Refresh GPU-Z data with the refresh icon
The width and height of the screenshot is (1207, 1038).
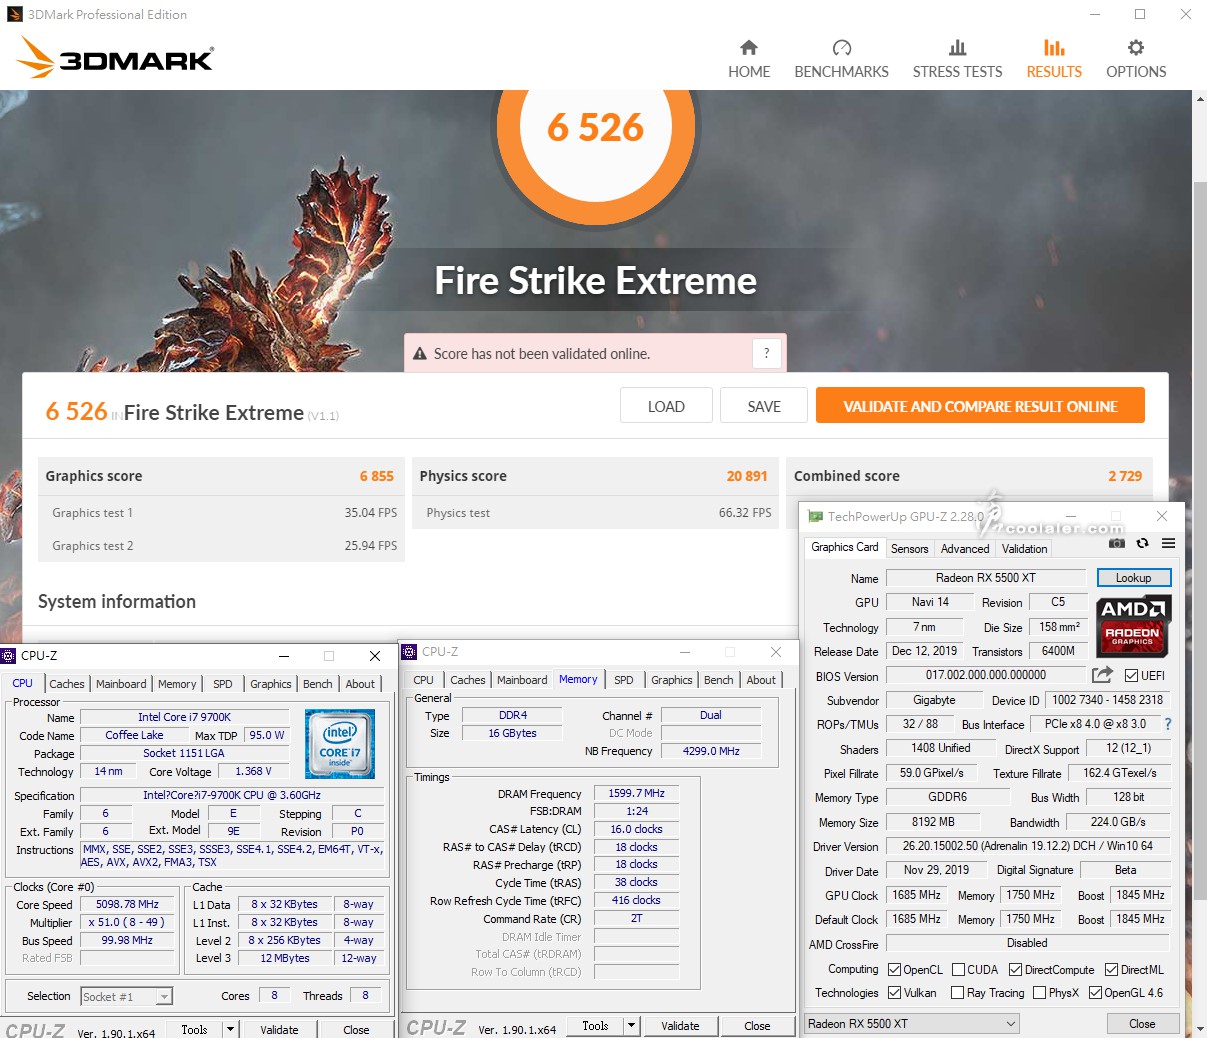click(x=1142, y=543)
